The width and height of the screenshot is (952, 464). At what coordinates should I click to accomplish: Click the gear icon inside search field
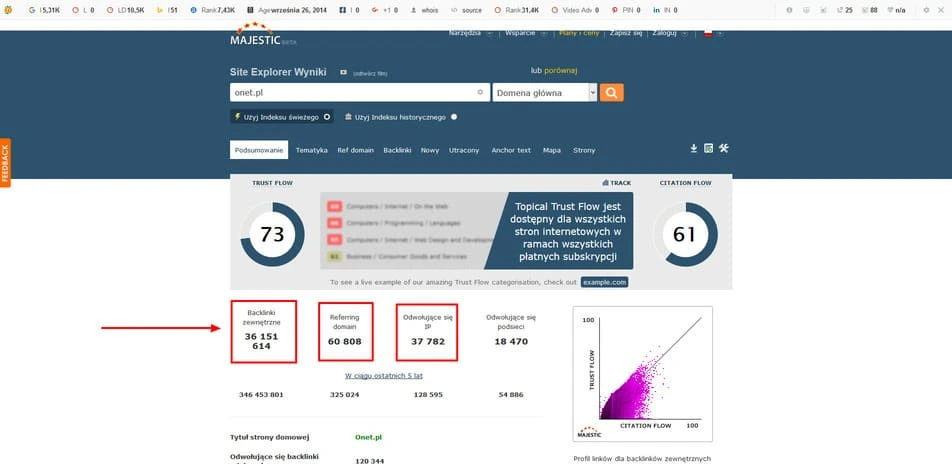[x=480, y=92]
